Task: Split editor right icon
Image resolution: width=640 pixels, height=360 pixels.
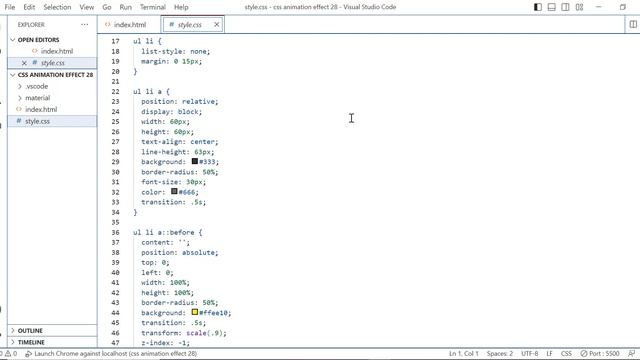Action: pyautogui.click(x=633, y=24)
